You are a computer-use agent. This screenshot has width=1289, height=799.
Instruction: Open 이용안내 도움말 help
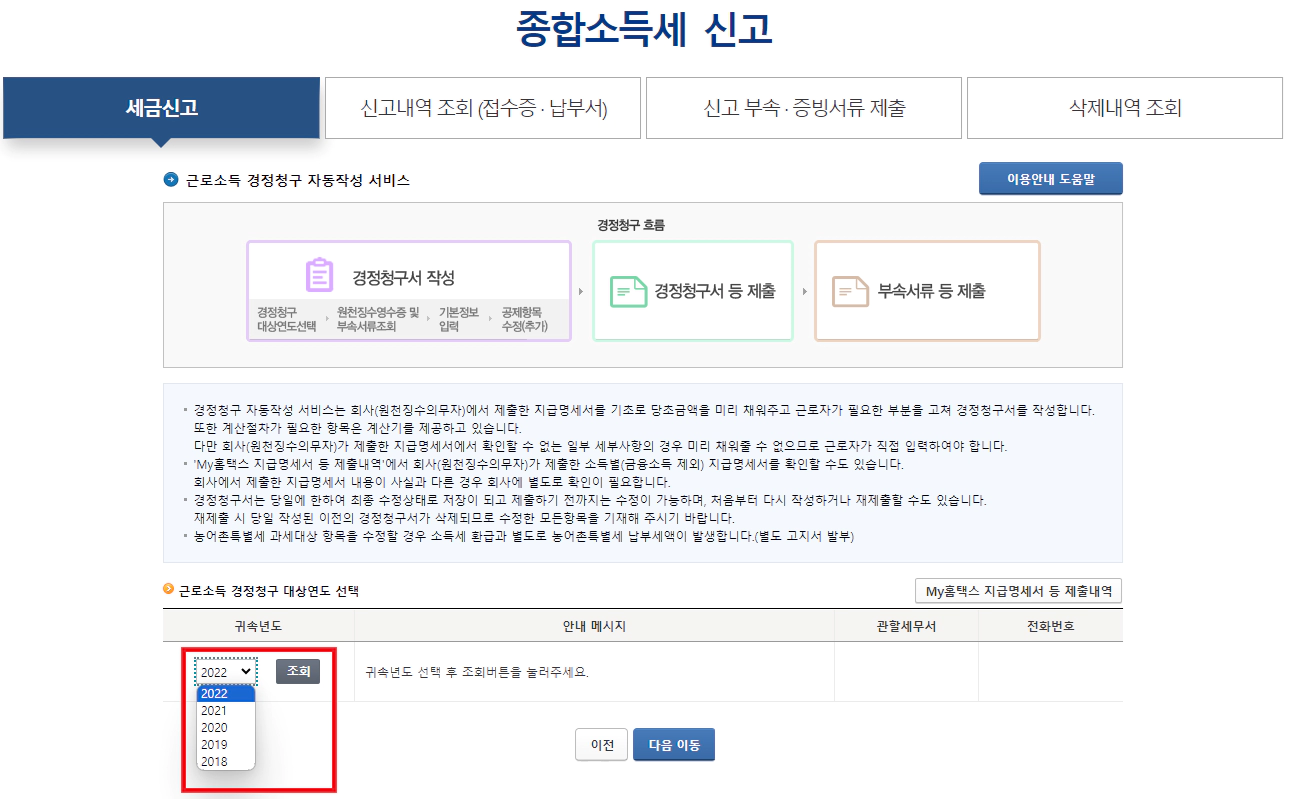tap(1050, 177)
